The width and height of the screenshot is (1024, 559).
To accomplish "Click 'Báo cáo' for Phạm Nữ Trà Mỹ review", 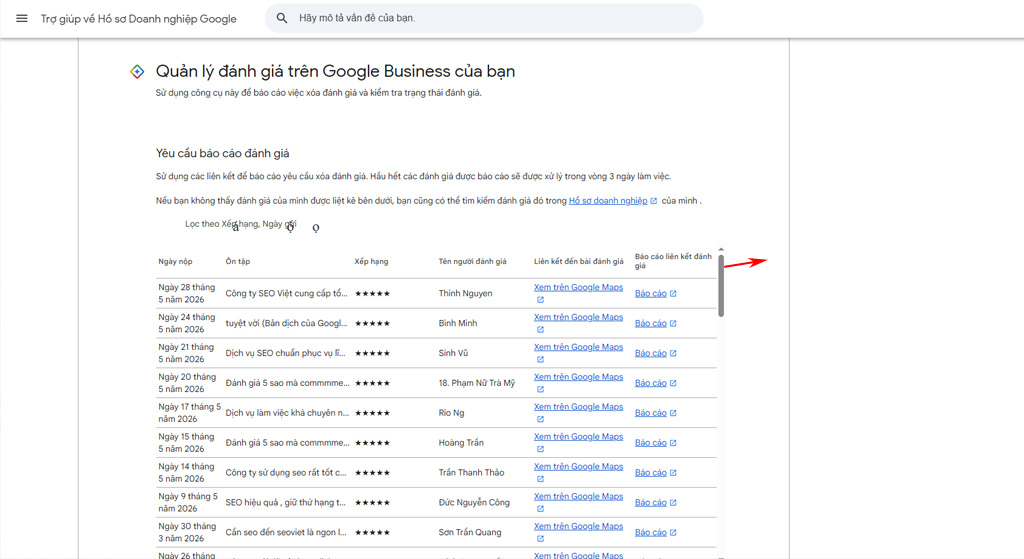I will click(x=650, y=383).
